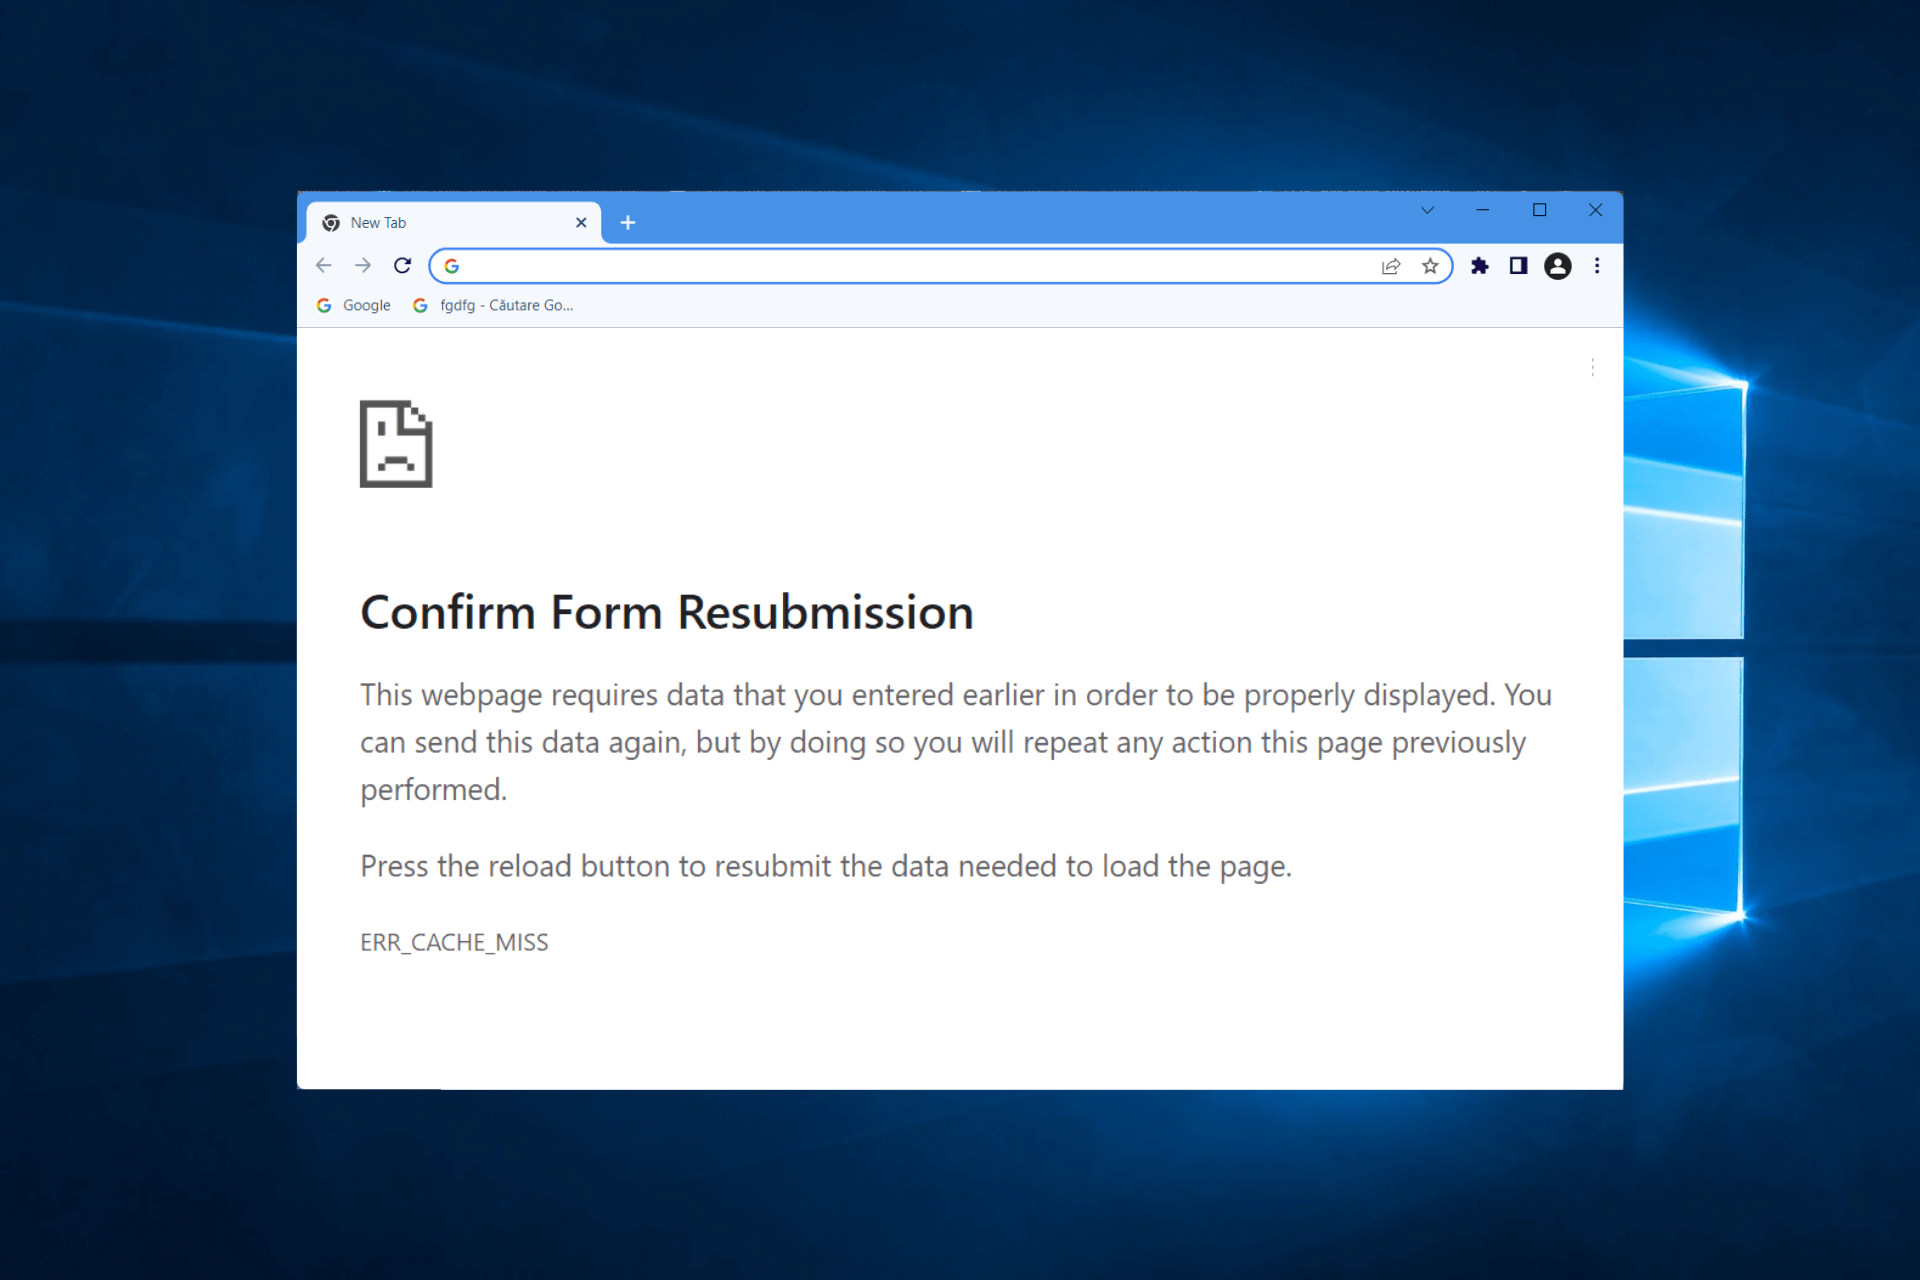The image size is (1920, 1280).
Task: Bookmark this tab with star icon
Action: 1430,266
